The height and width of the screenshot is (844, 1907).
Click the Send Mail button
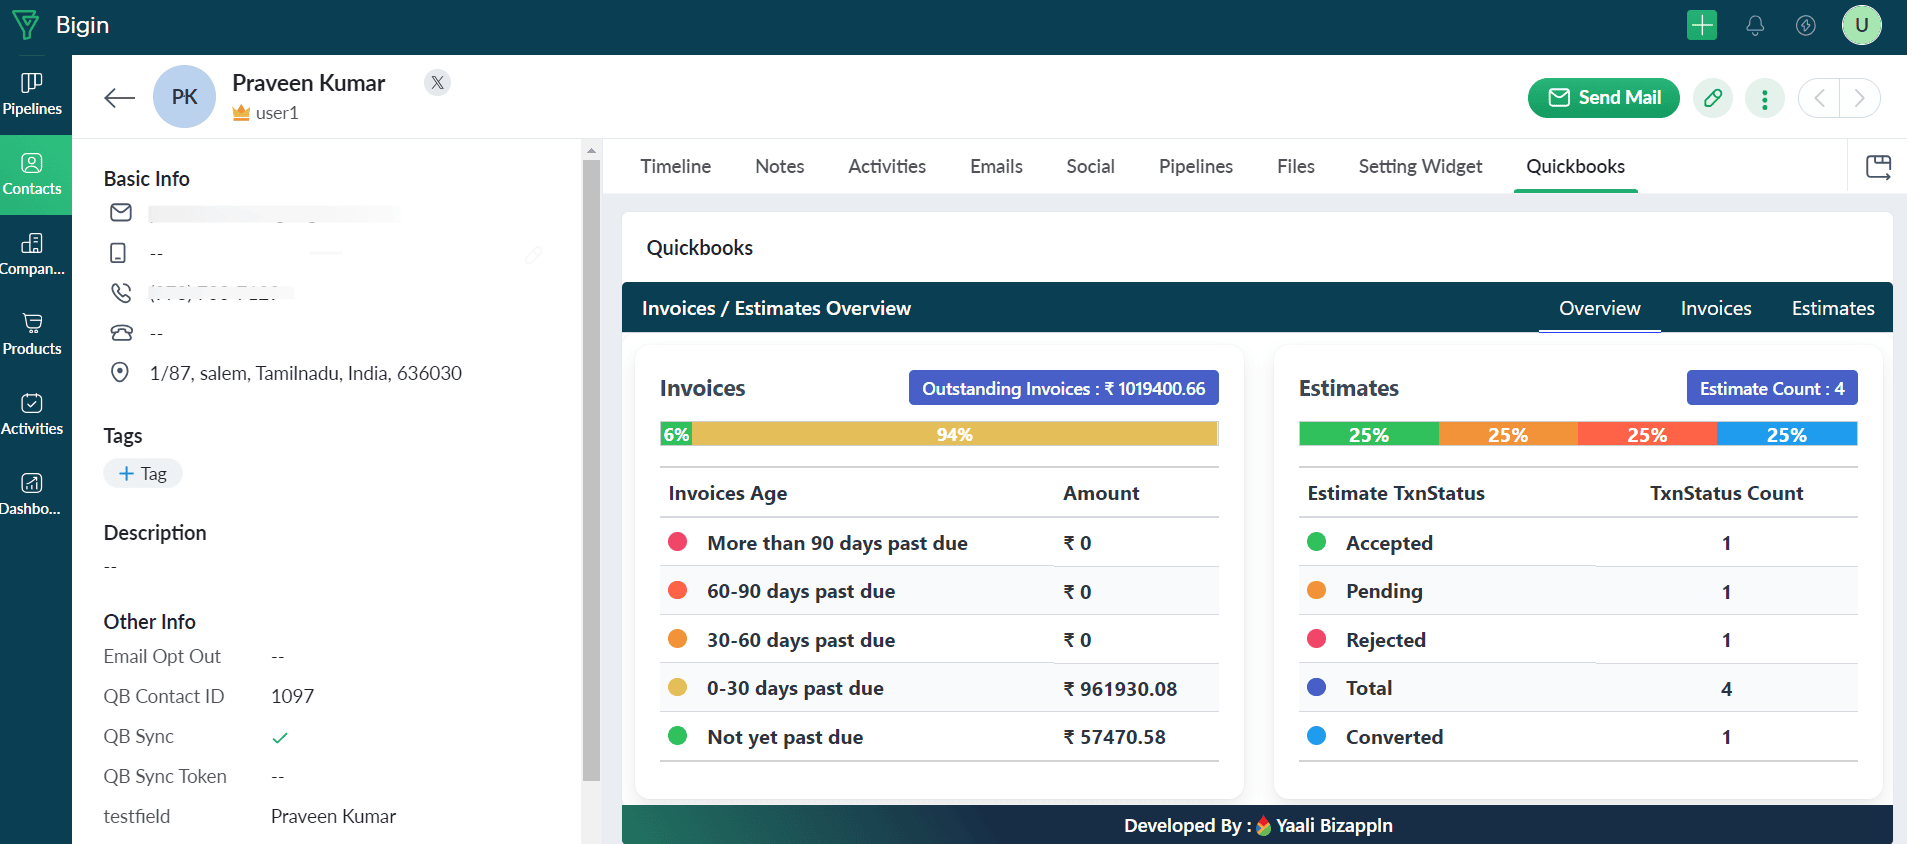[x=1603, y=98]
